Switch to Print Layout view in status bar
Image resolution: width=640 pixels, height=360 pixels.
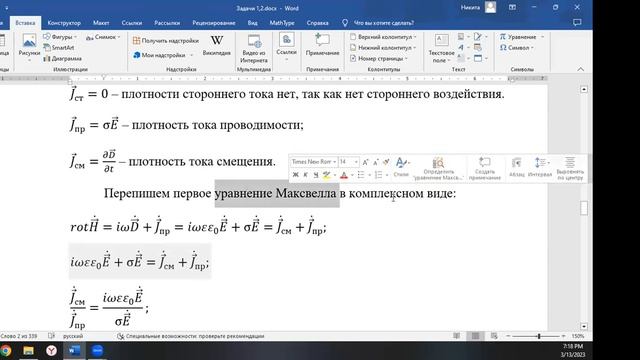coord(476,336)
